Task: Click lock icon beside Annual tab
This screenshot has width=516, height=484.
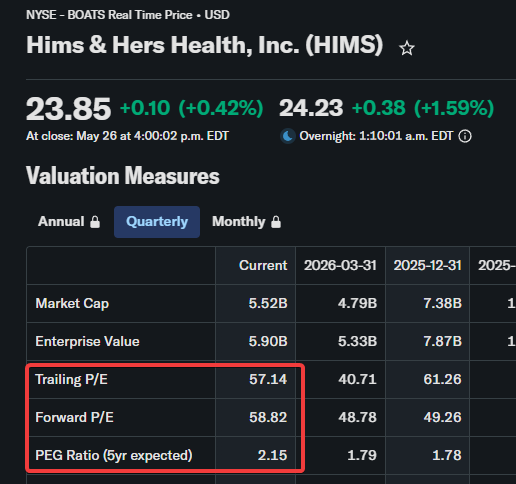Action: pyautogui.click(x=95, y=222)
